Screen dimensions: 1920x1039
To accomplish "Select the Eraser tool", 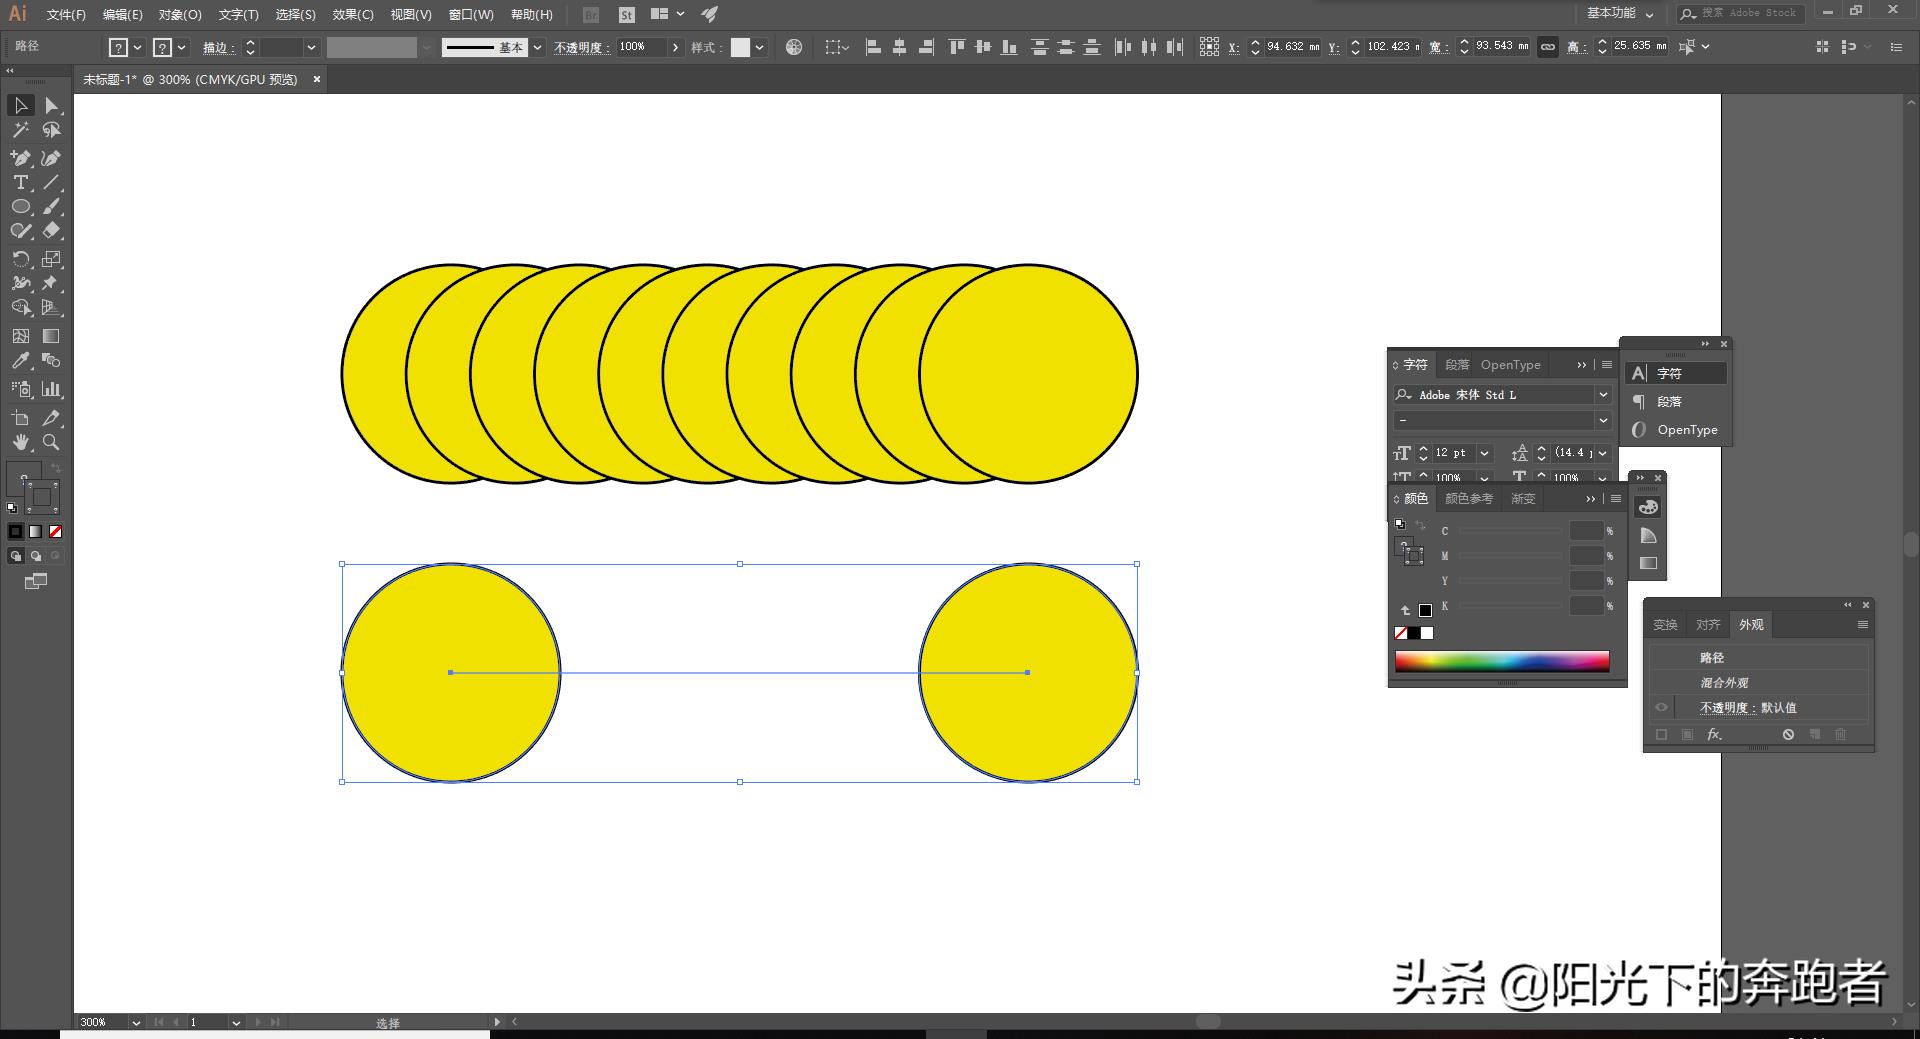I will pyautogui.click(x=51, y=230).
